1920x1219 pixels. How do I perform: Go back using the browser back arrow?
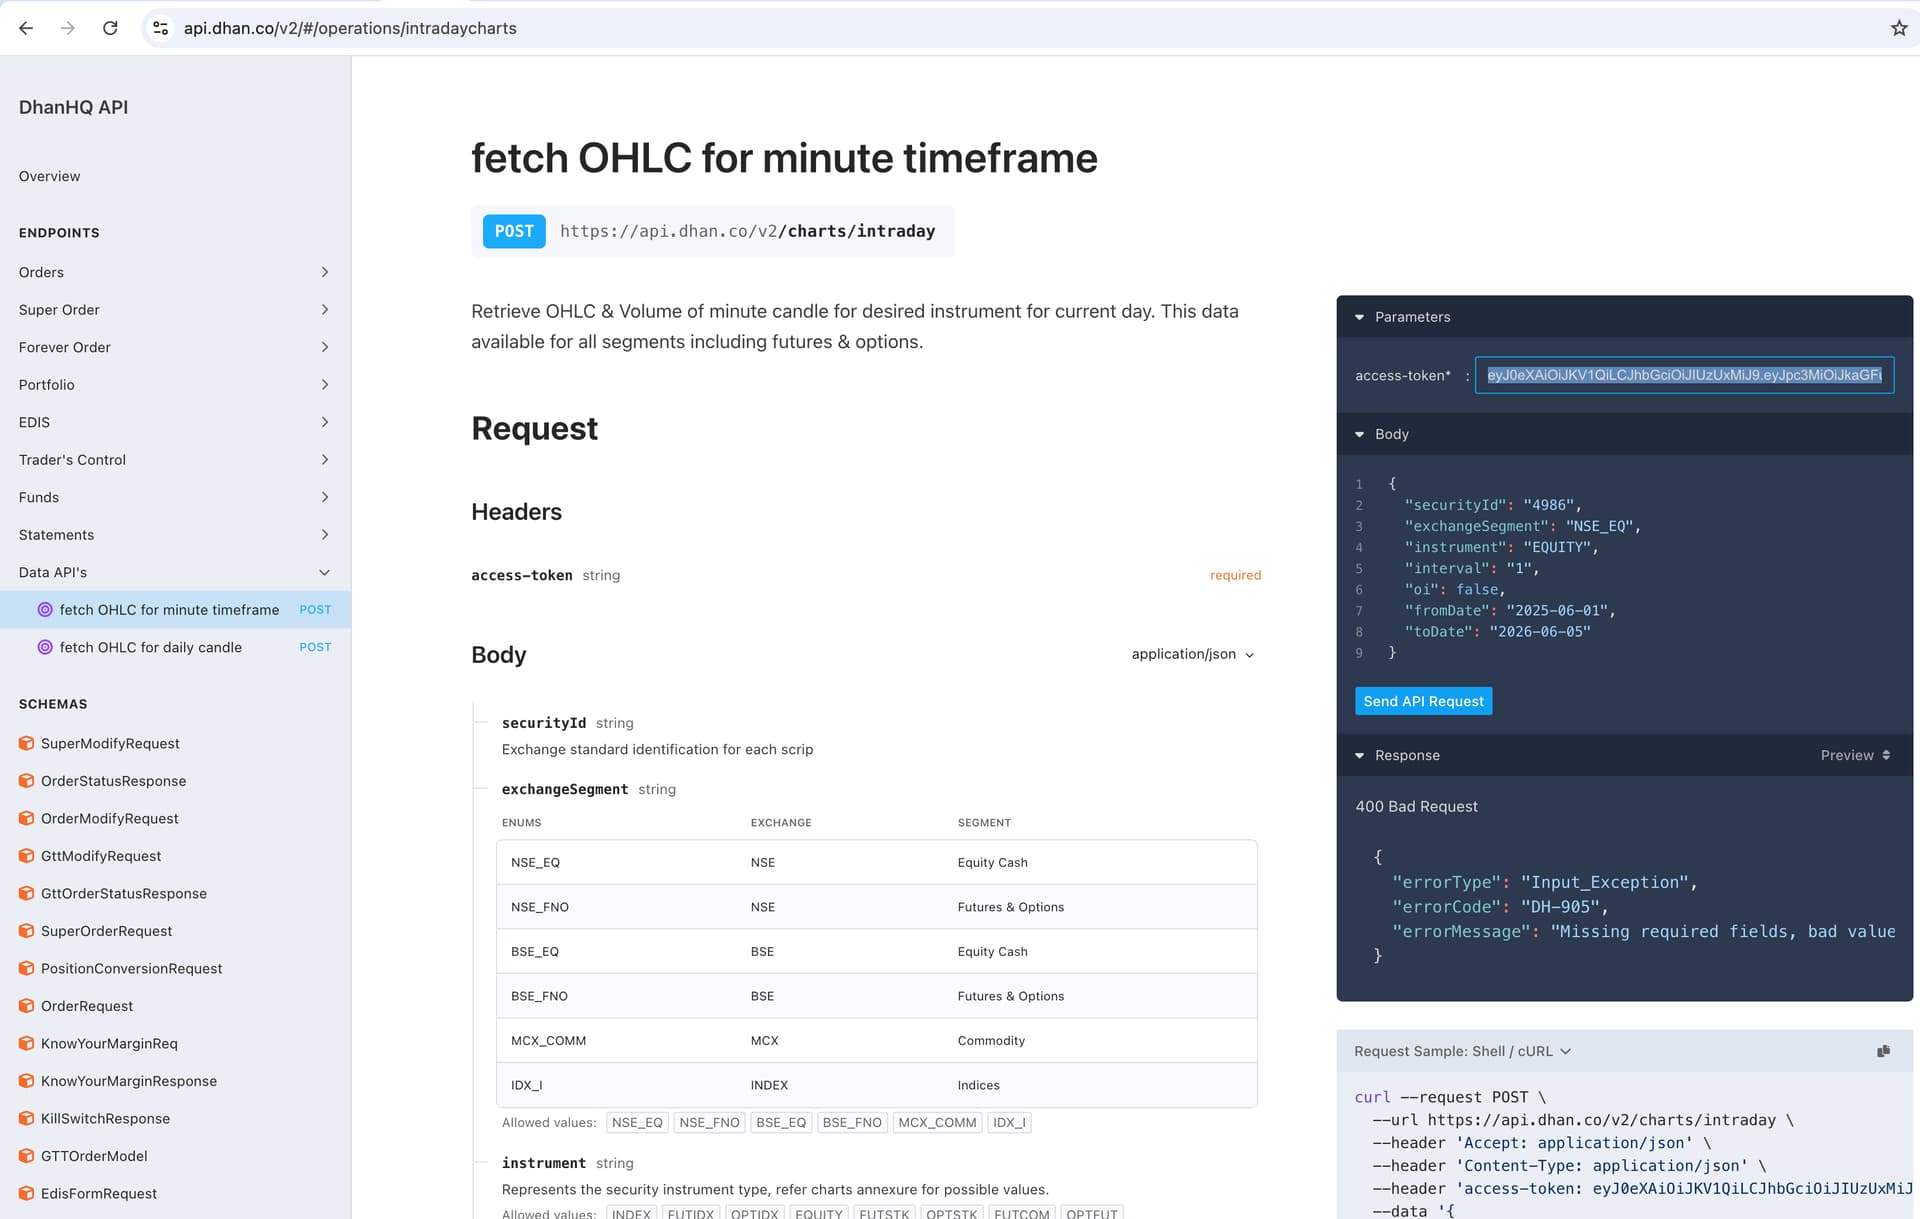click(x=26, y=28)
